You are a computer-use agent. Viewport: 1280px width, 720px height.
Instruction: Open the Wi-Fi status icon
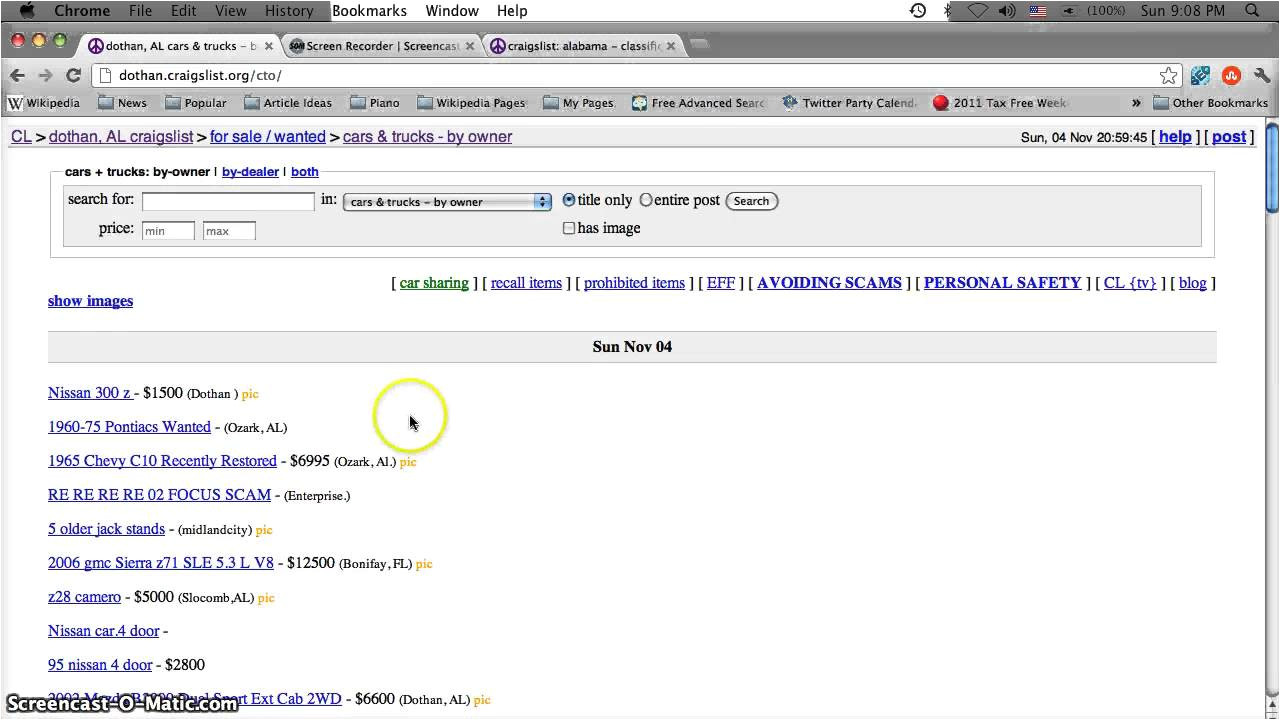[x=977, y=11]
